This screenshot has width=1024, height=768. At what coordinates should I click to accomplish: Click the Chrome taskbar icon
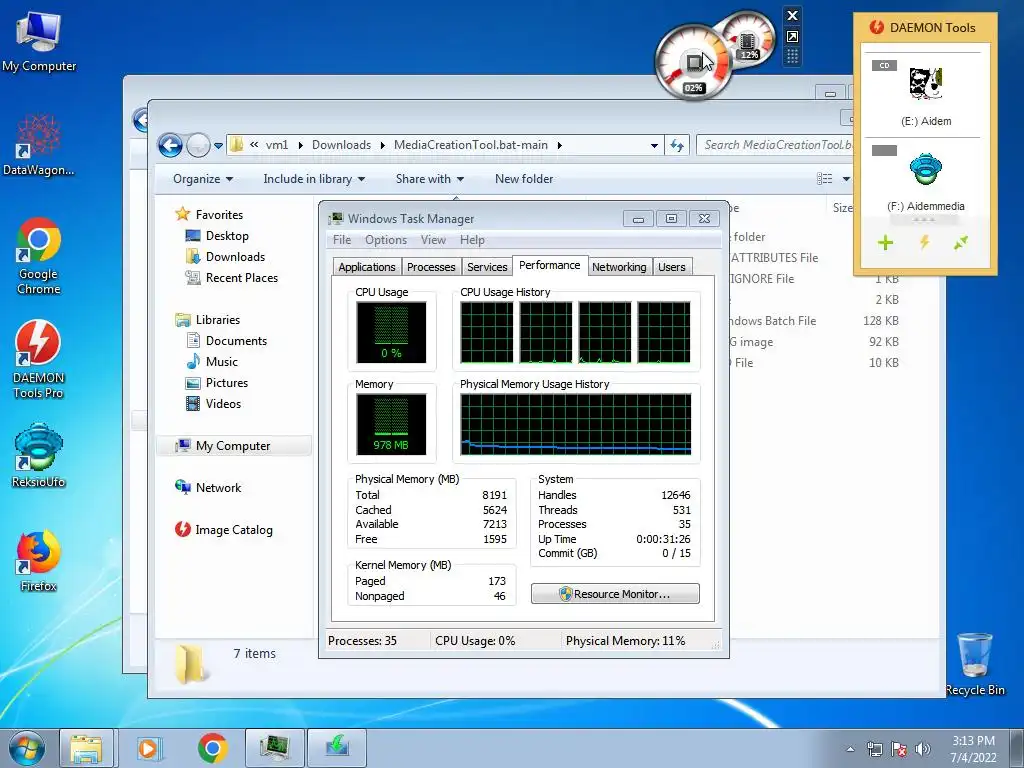pos(212,748)
